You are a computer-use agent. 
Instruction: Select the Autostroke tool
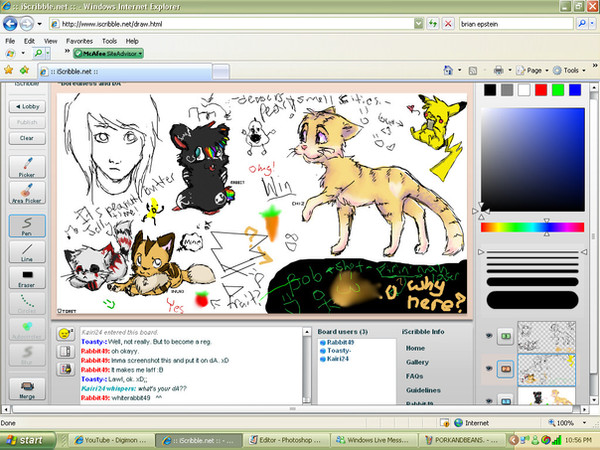tap(27, 329)
